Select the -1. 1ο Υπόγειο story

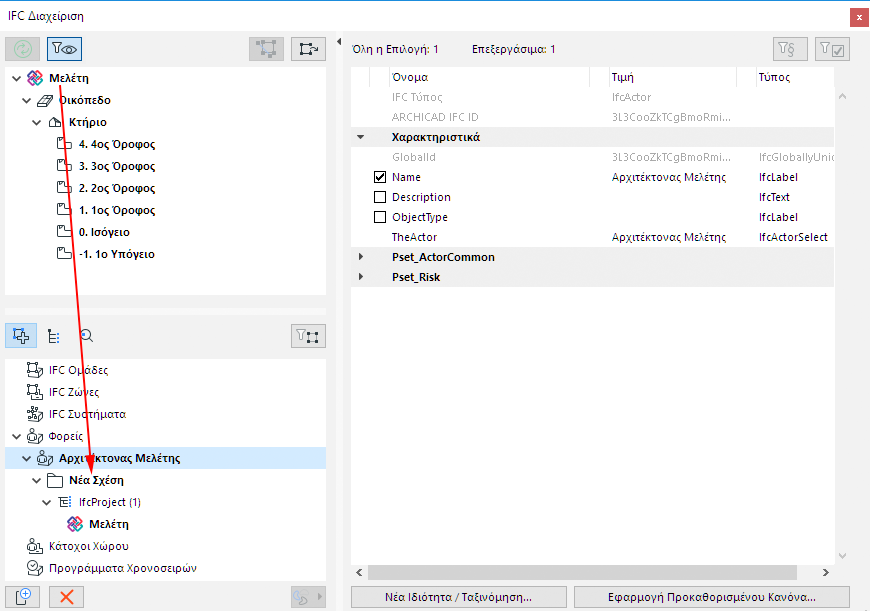pos(117,254)
